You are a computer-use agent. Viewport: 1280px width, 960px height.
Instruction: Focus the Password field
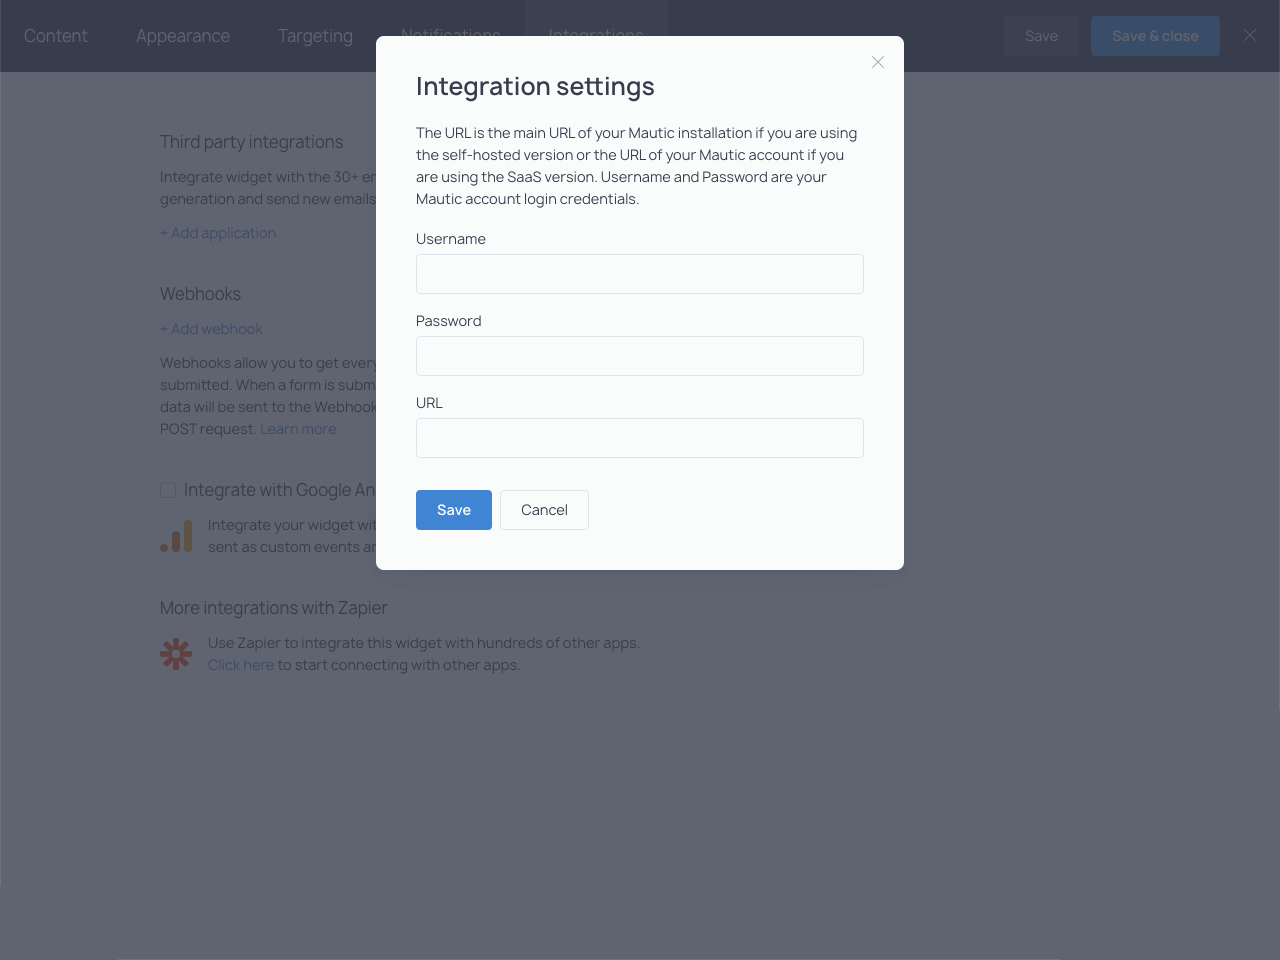coord(640,356)
